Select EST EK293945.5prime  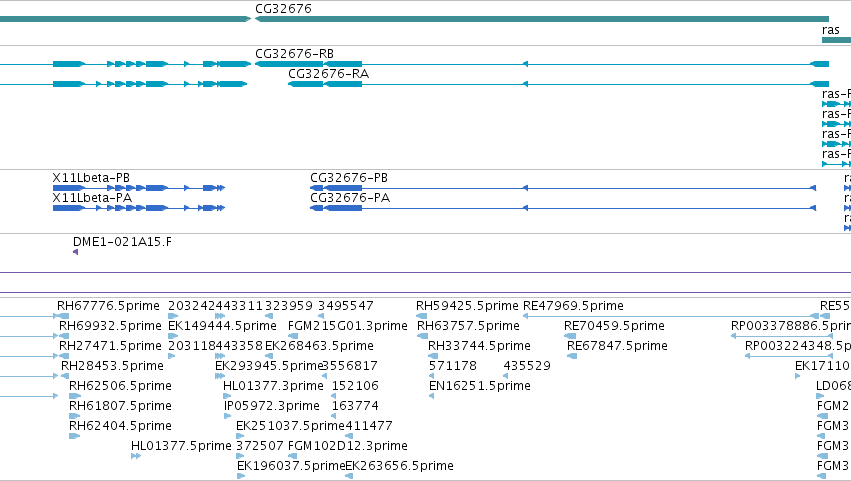pos(269,366)
